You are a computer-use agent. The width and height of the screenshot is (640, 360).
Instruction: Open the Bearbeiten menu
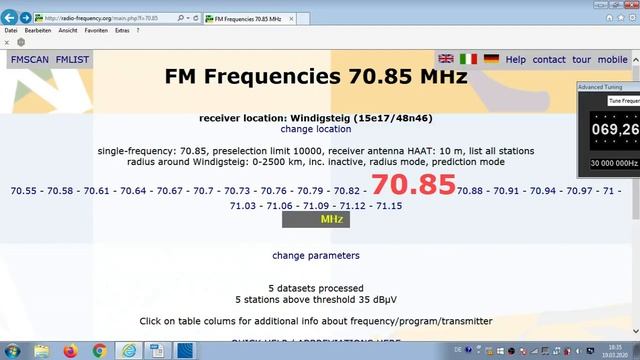[38, 30]
